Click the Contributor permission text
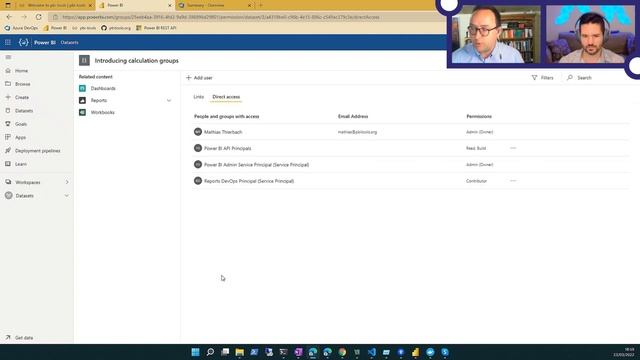The image size is (640, 360). (476, 181)
